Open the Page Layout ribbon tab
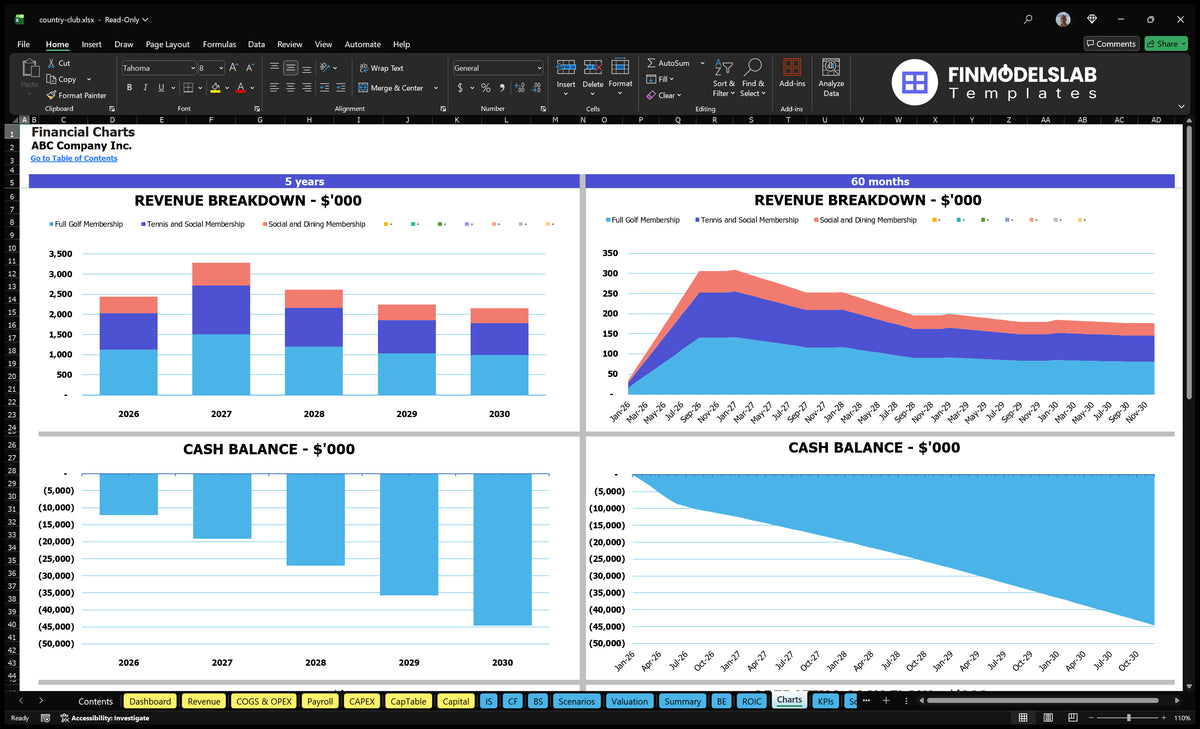 tap(167, 44)
